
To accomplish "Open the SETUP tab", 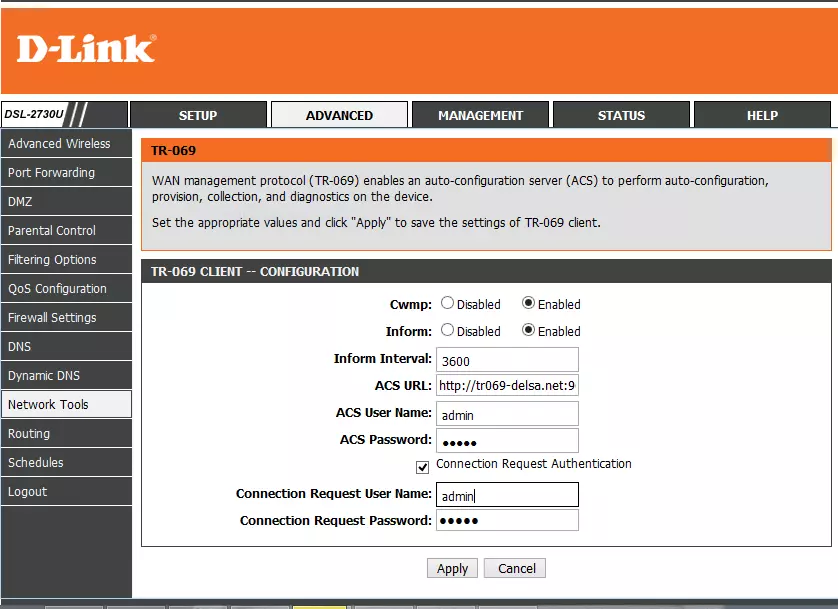I will coord(198,115).
